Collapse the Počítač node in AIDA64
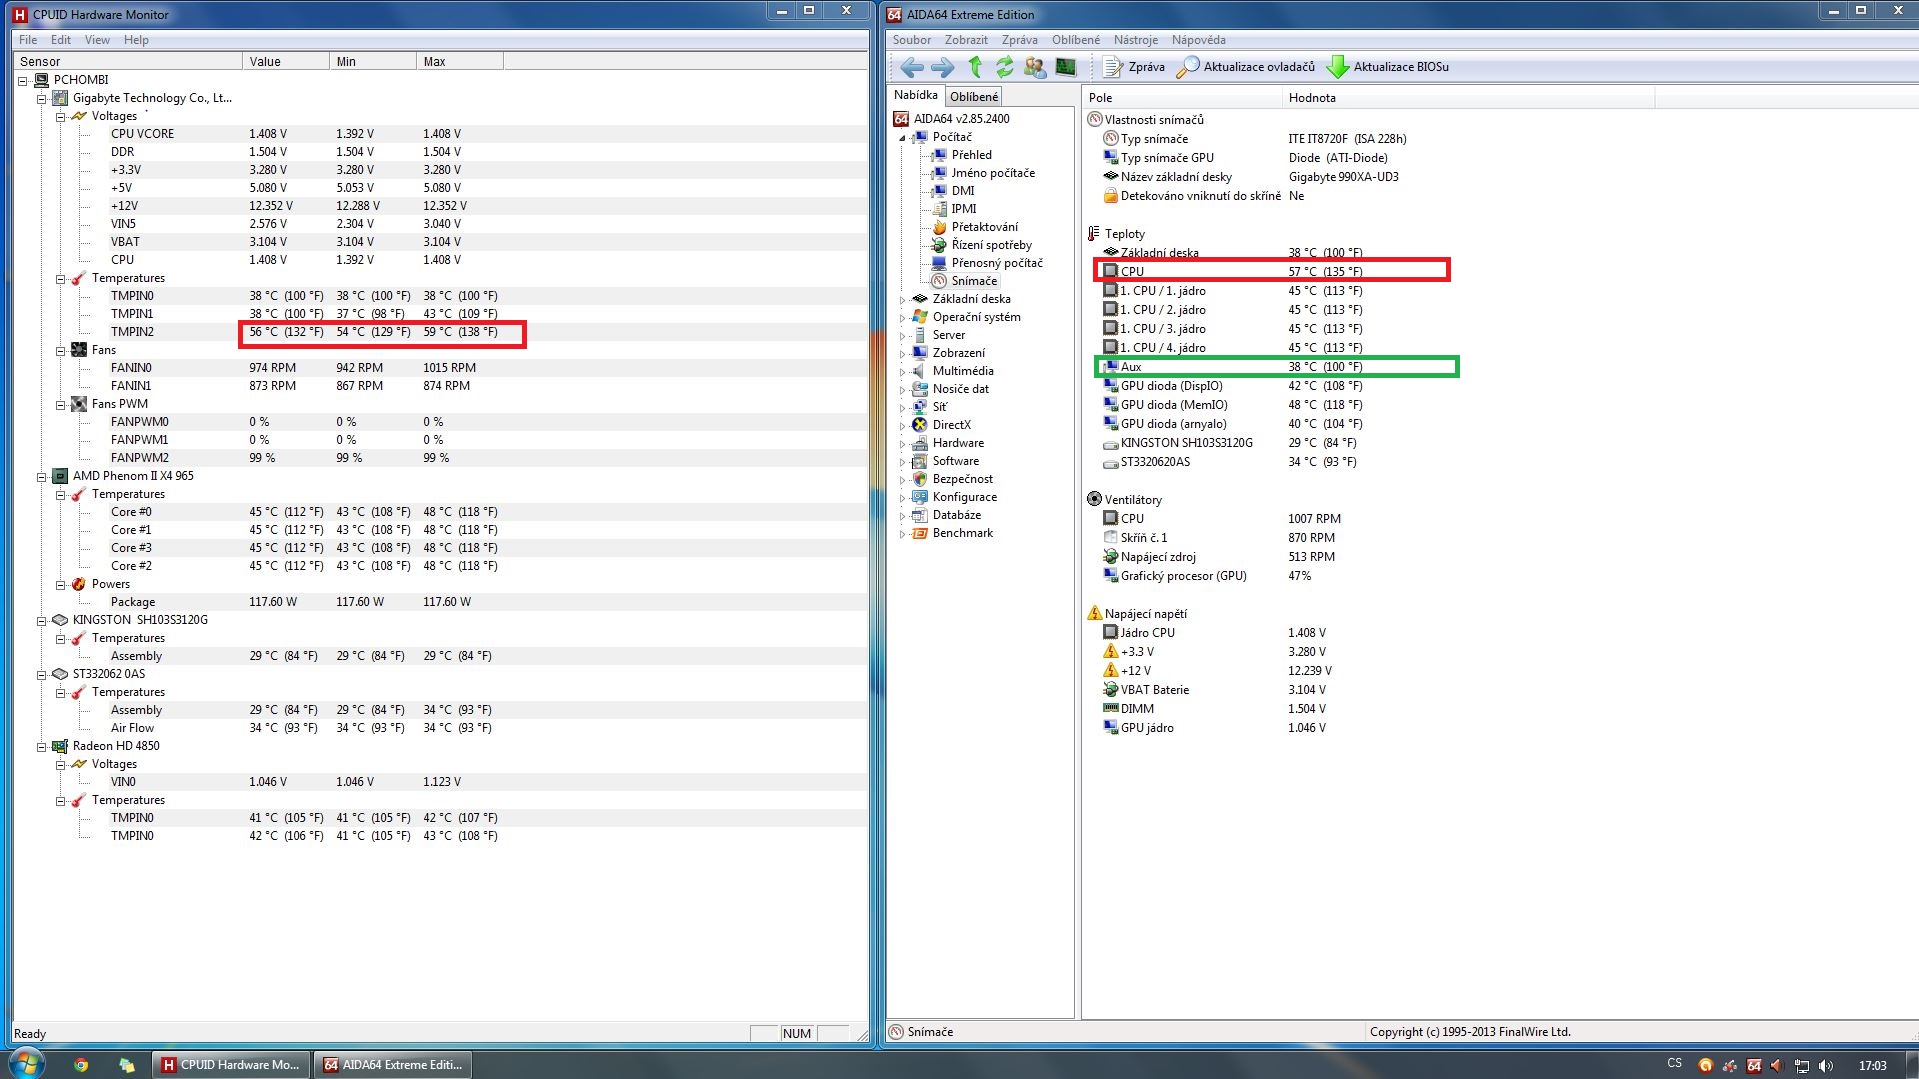 (x=902, y=138)
